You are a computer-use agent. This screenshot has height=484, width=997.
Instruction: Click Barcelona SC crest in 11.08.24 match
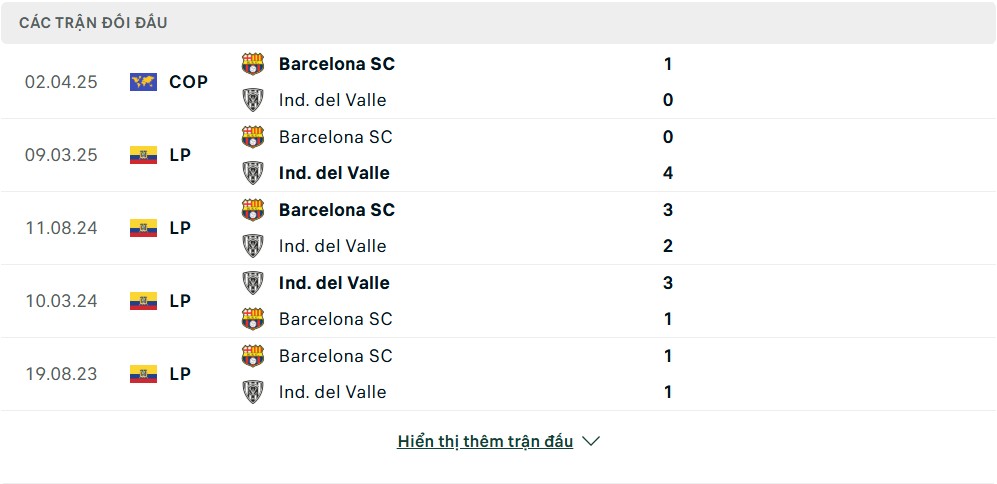point(252,210)
